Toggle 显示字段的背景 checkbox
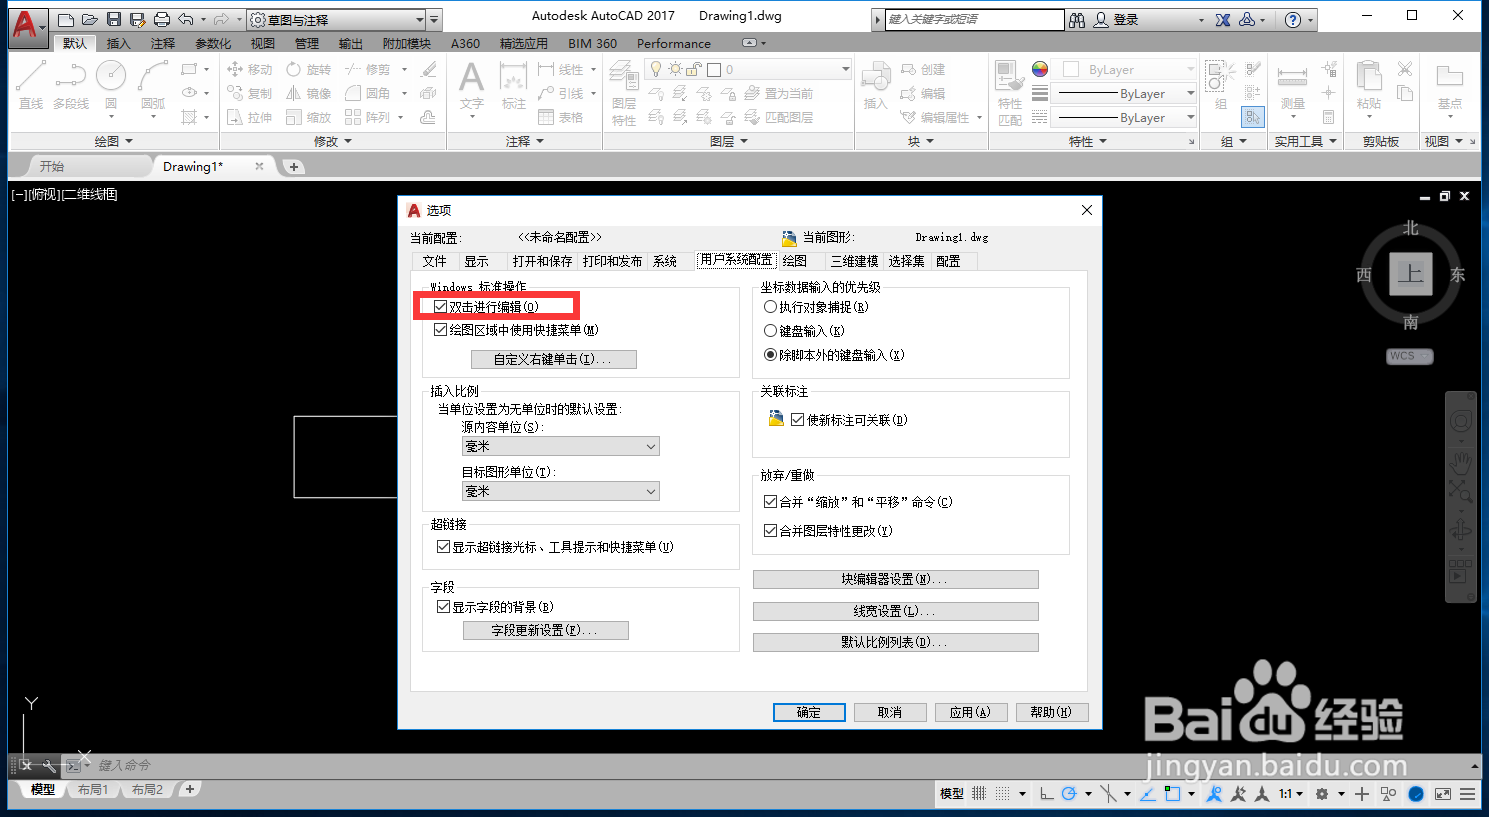Image resolution: width=1489 pixels, height=817 pixels. tap(443, 607)
